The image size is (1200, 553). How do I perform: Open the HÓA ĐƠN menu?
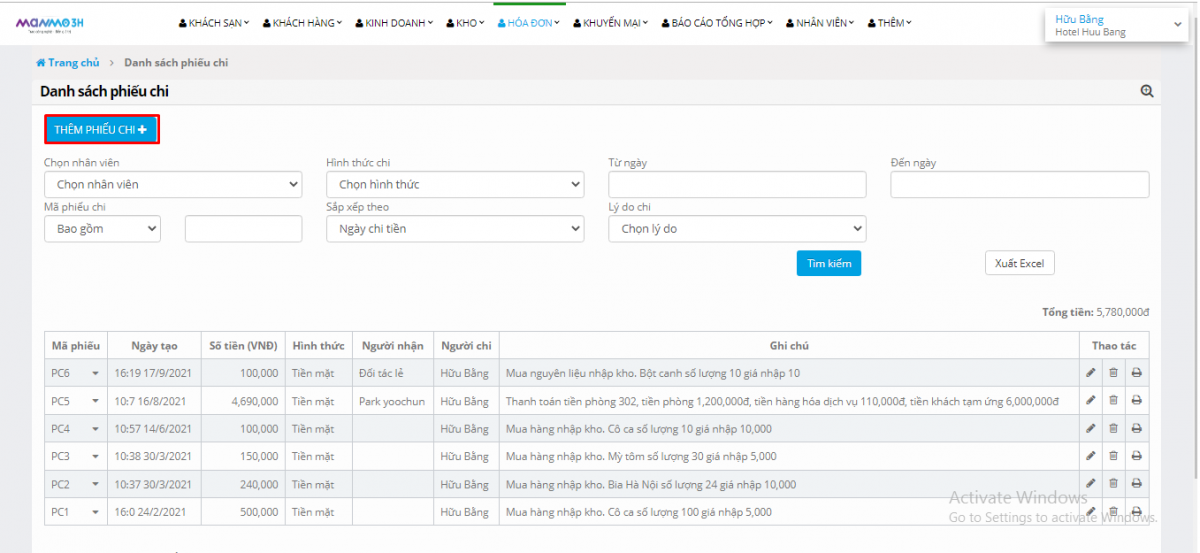(529, 23)
